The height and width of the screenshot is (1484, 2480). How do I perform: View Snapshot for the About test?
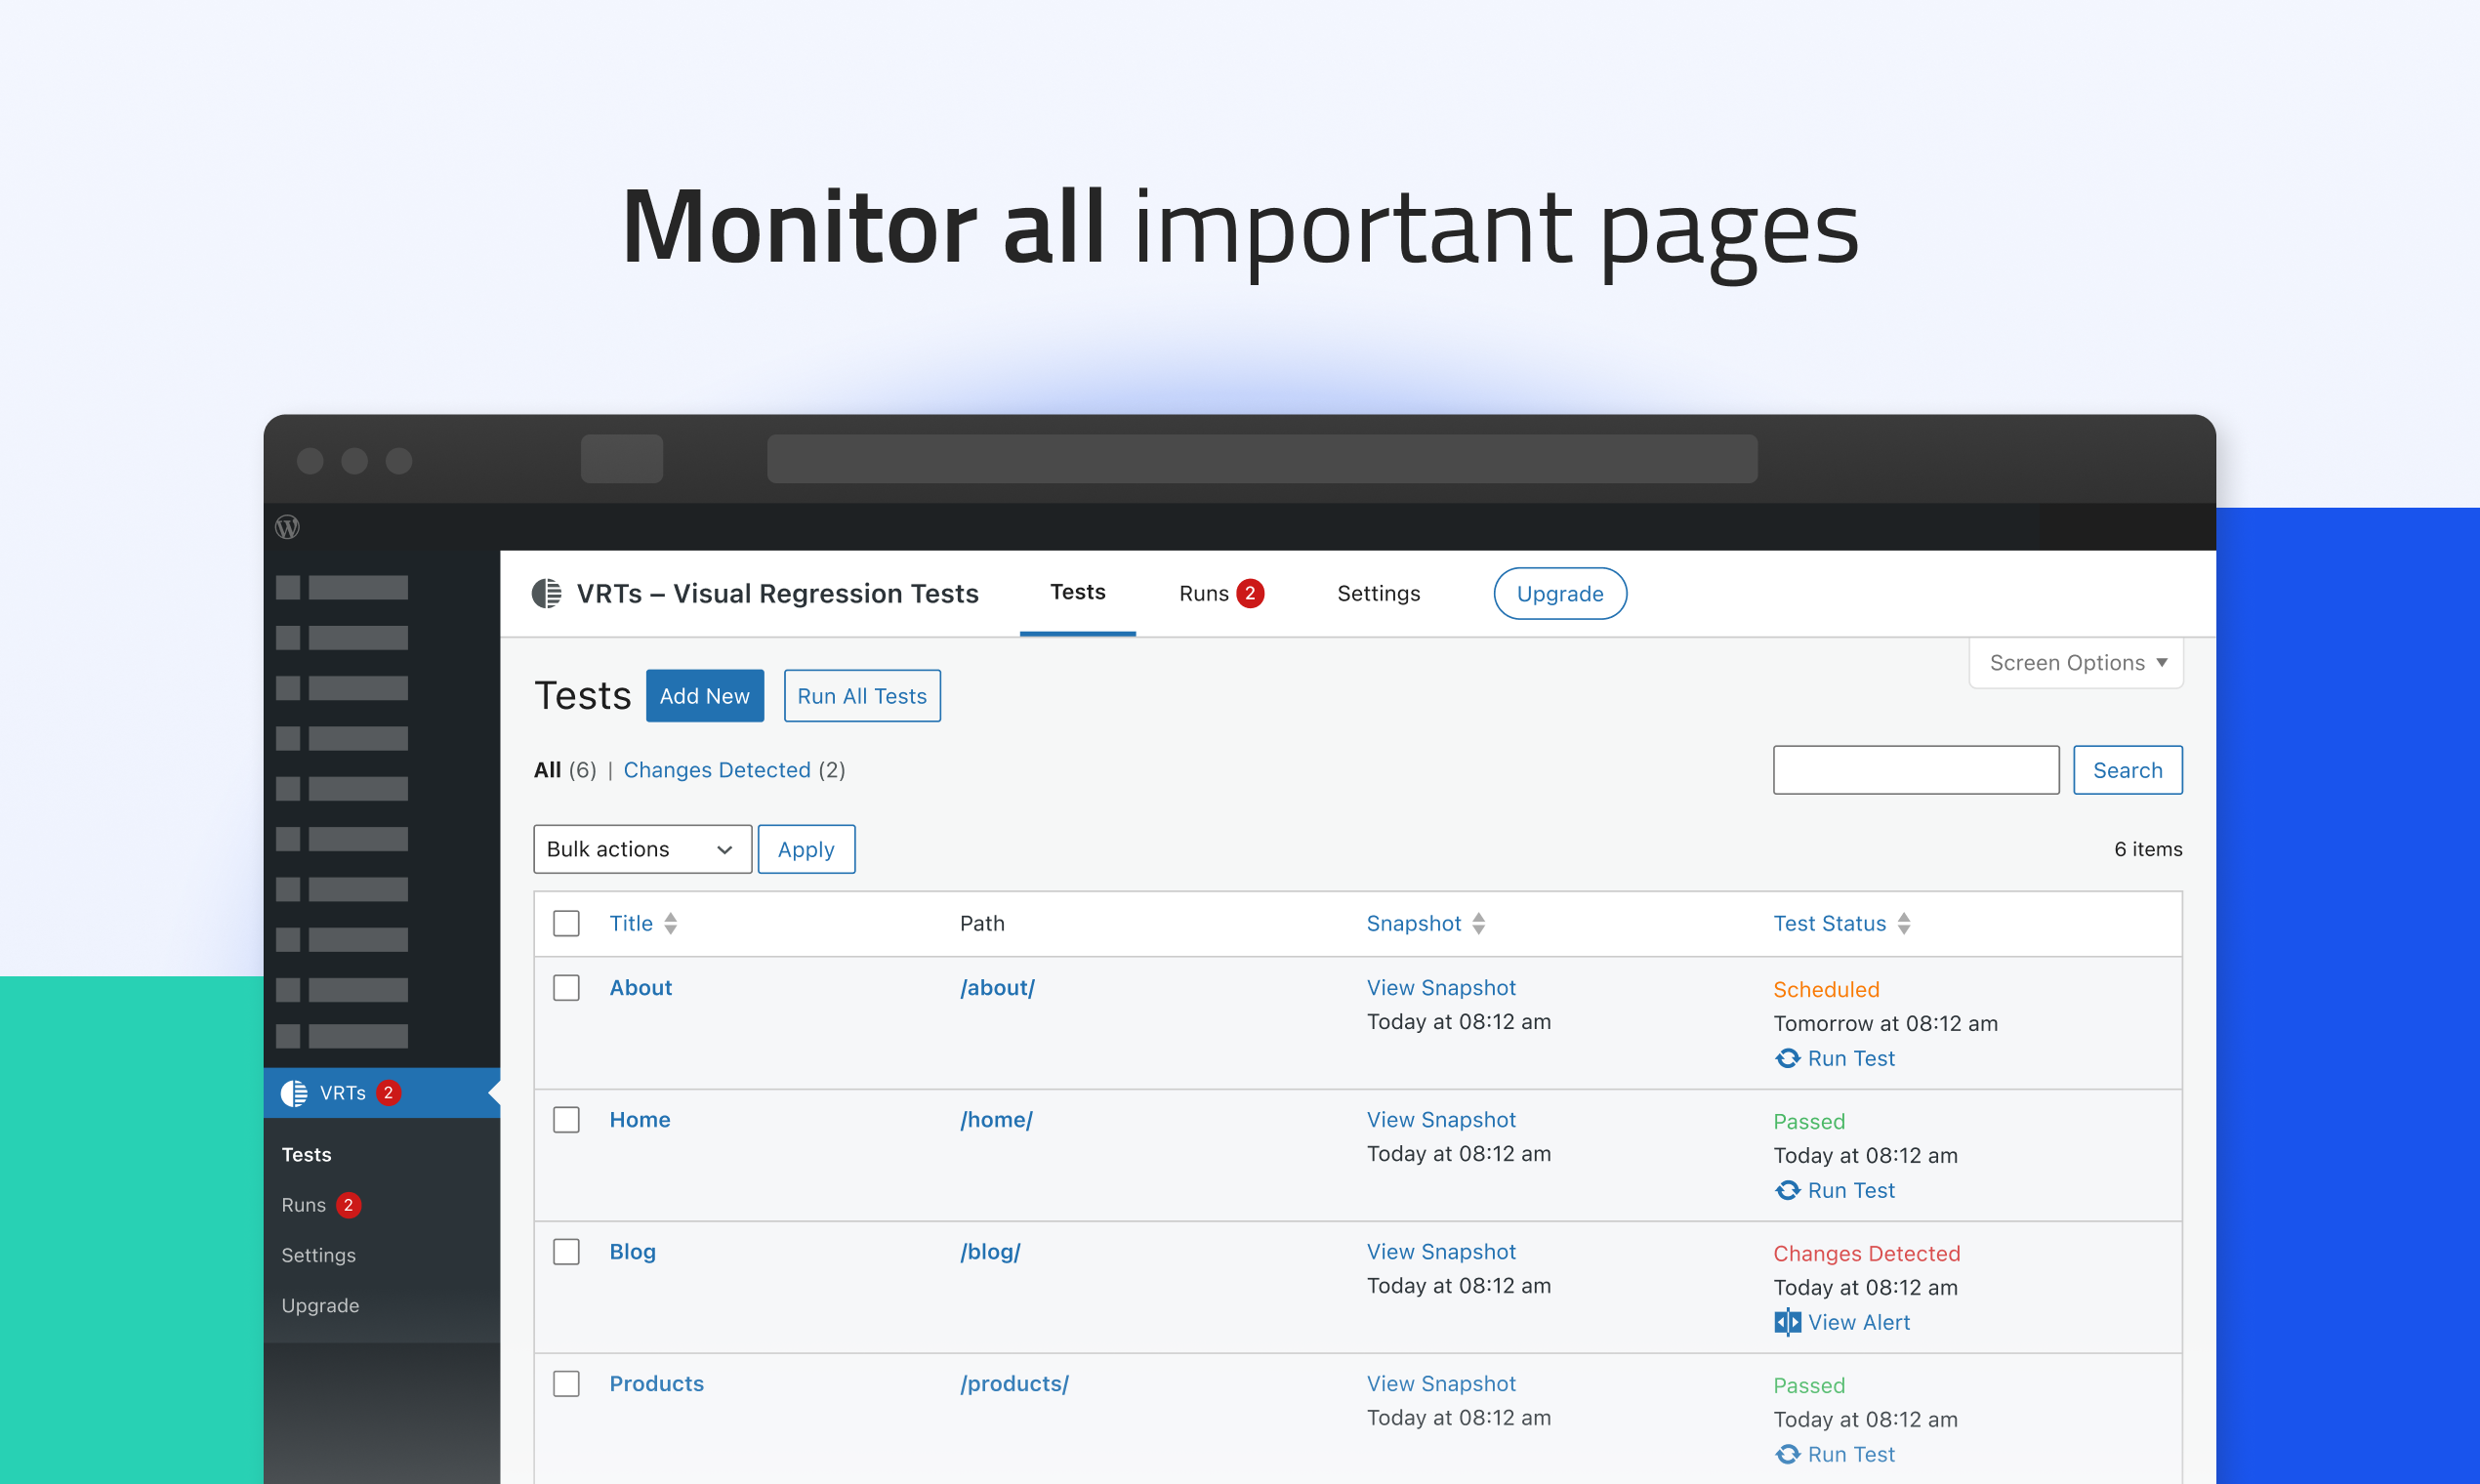tap(1441, 988)
